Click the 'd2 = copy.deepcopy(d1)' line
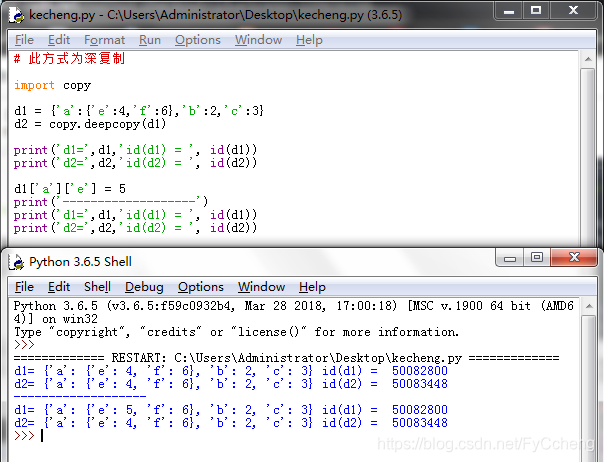Viewport: 604px width, 462px height. click(90, 124)
